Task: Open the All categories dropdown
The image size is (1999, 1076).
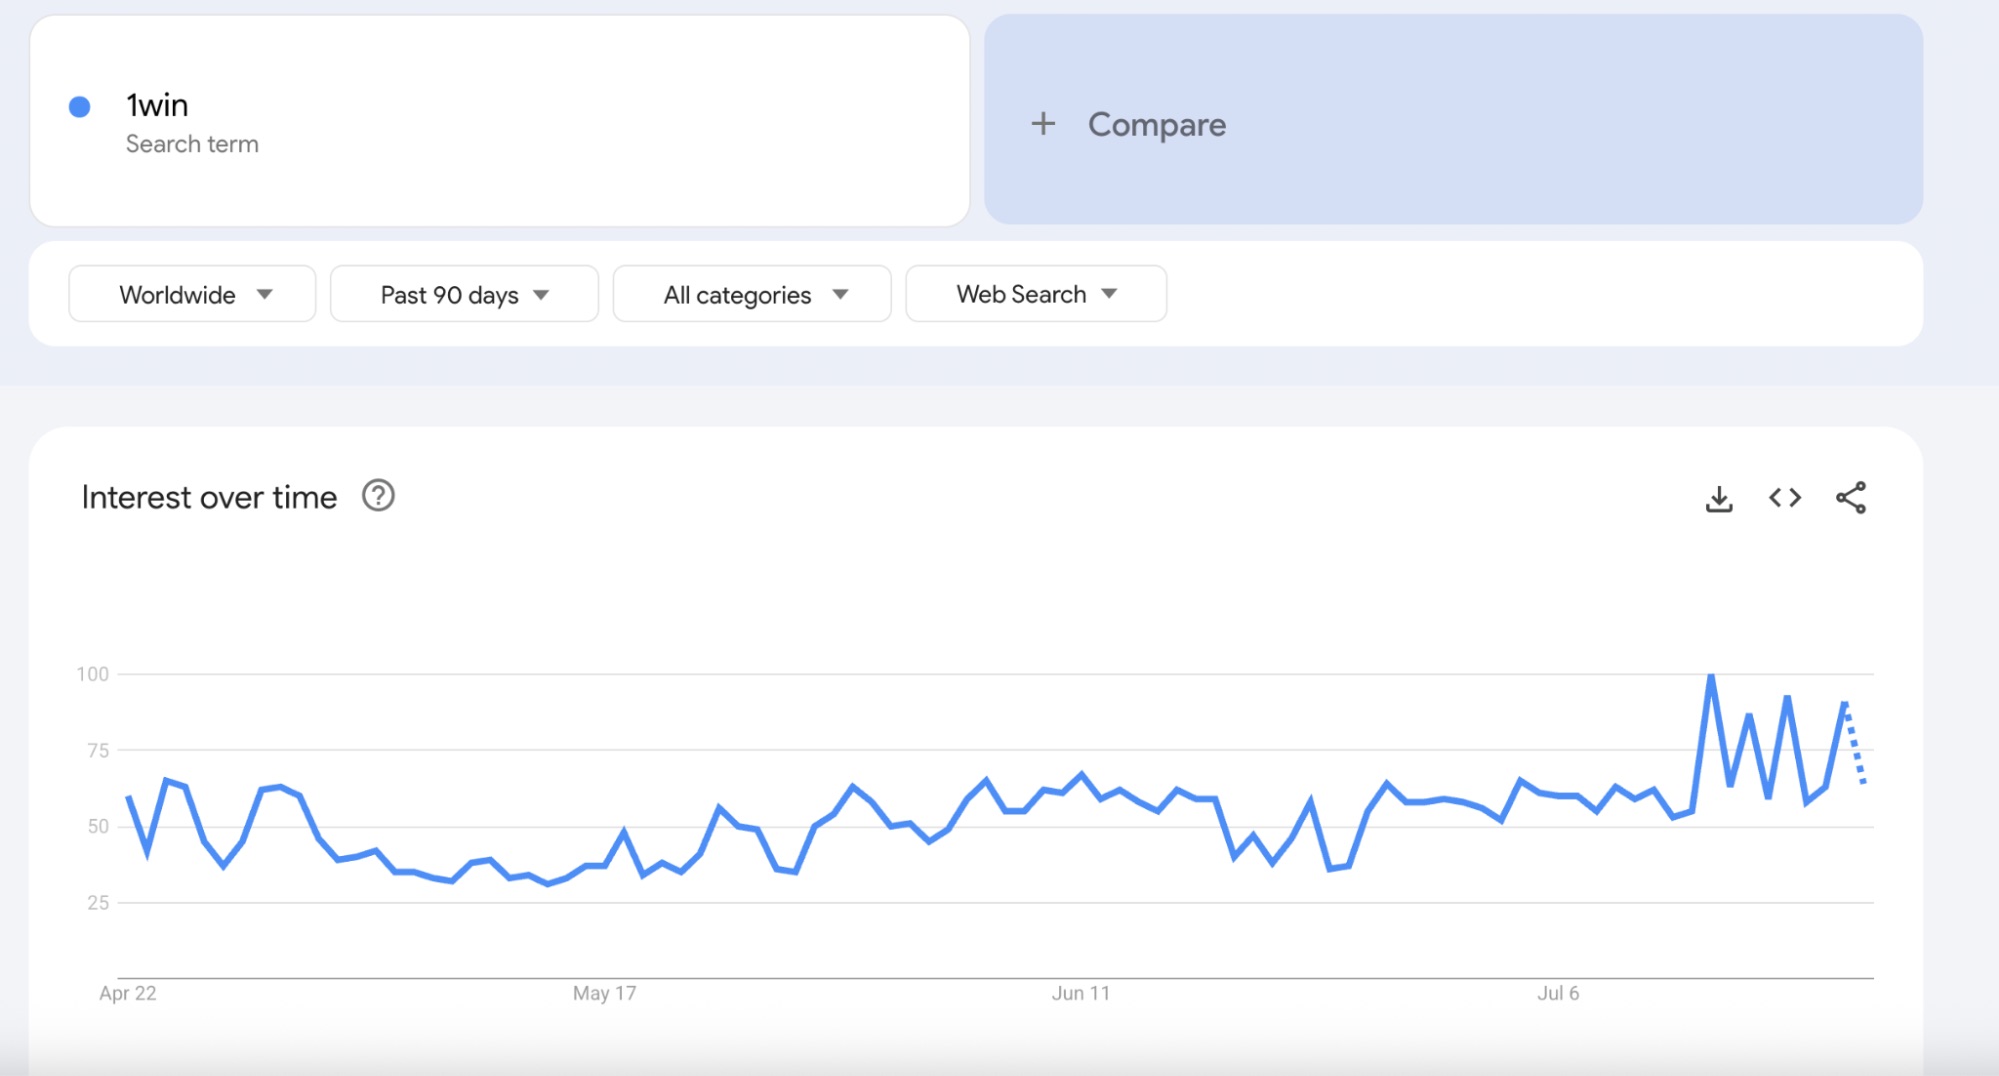Action: (752, 294)
